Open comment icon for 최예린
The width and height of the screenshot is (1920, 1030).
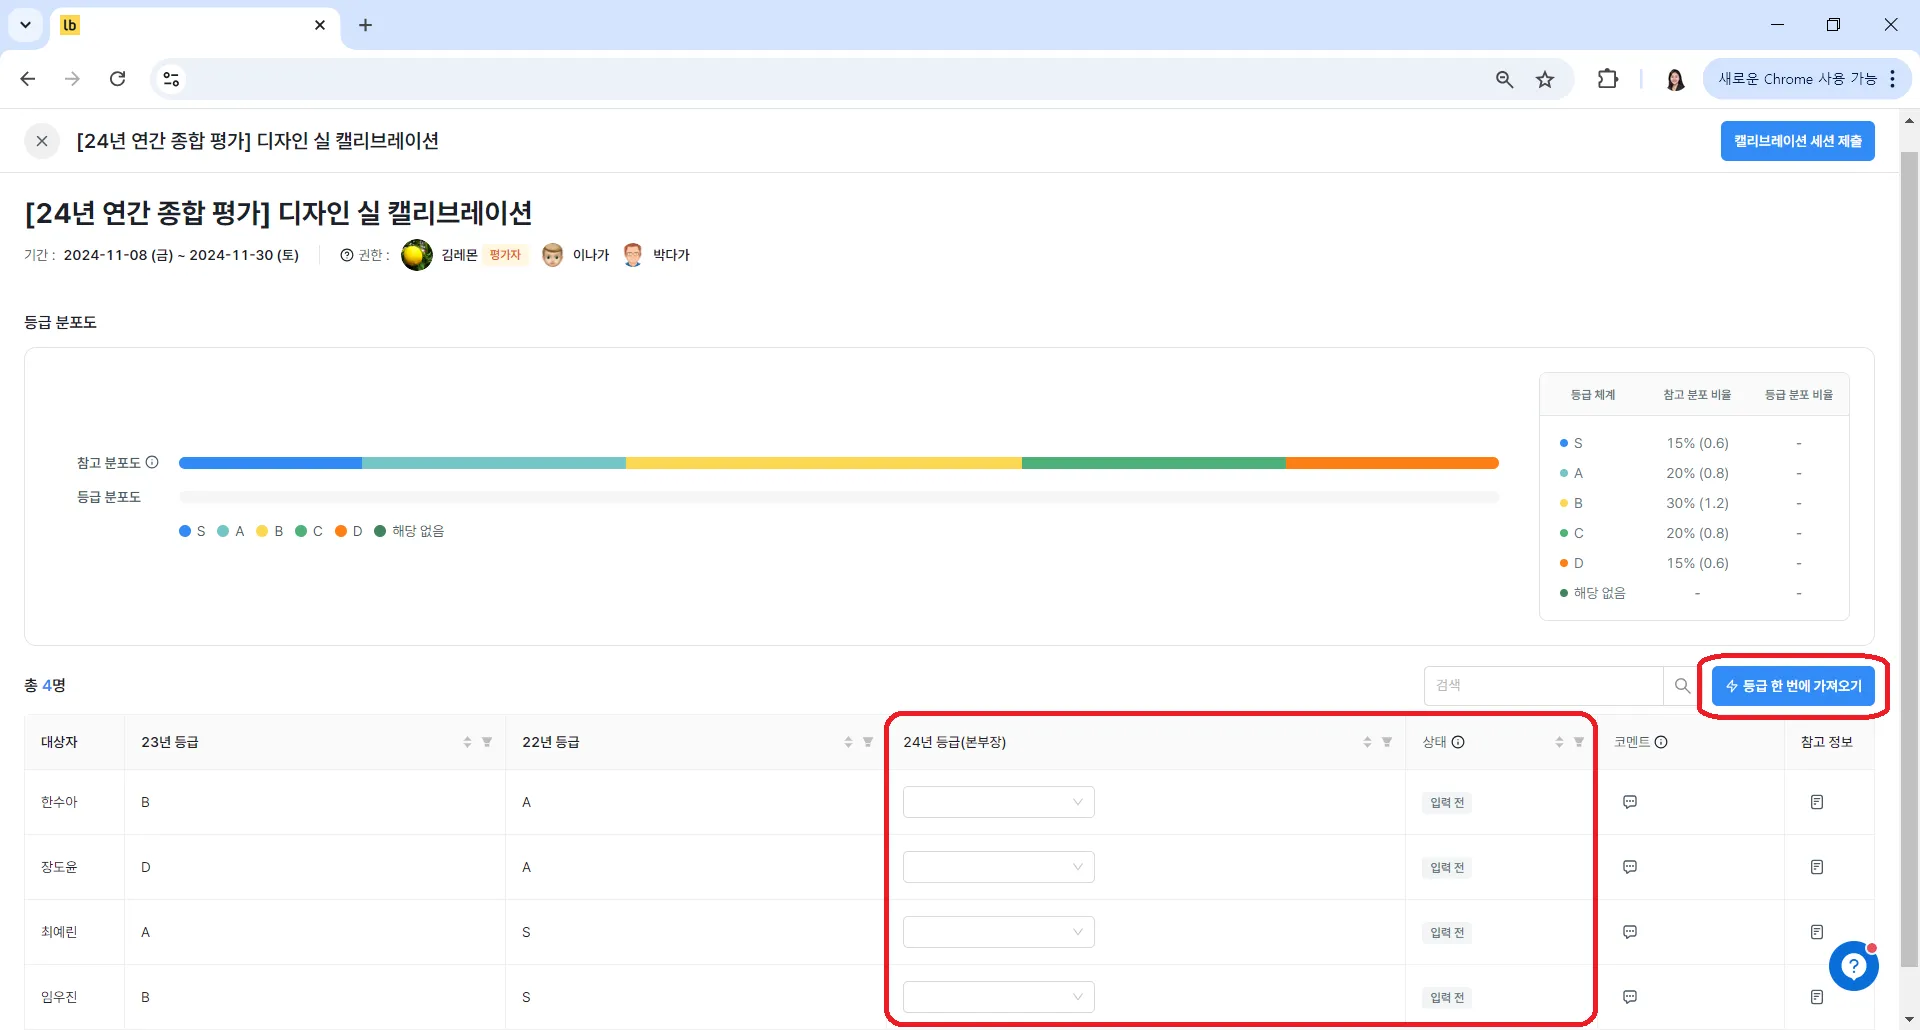[x=1630, y=932]
